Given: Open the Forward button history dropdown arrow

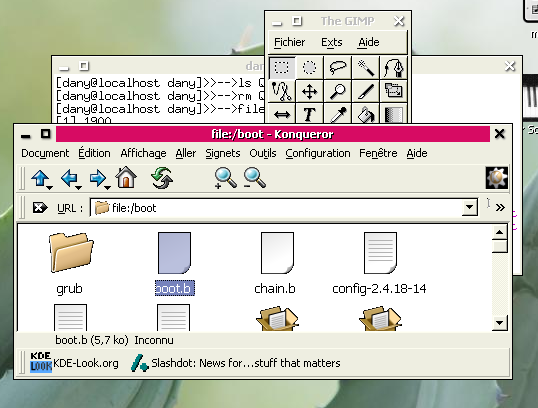Looking at the screenshot, I should pyautogui.click(x=108, y=188).
